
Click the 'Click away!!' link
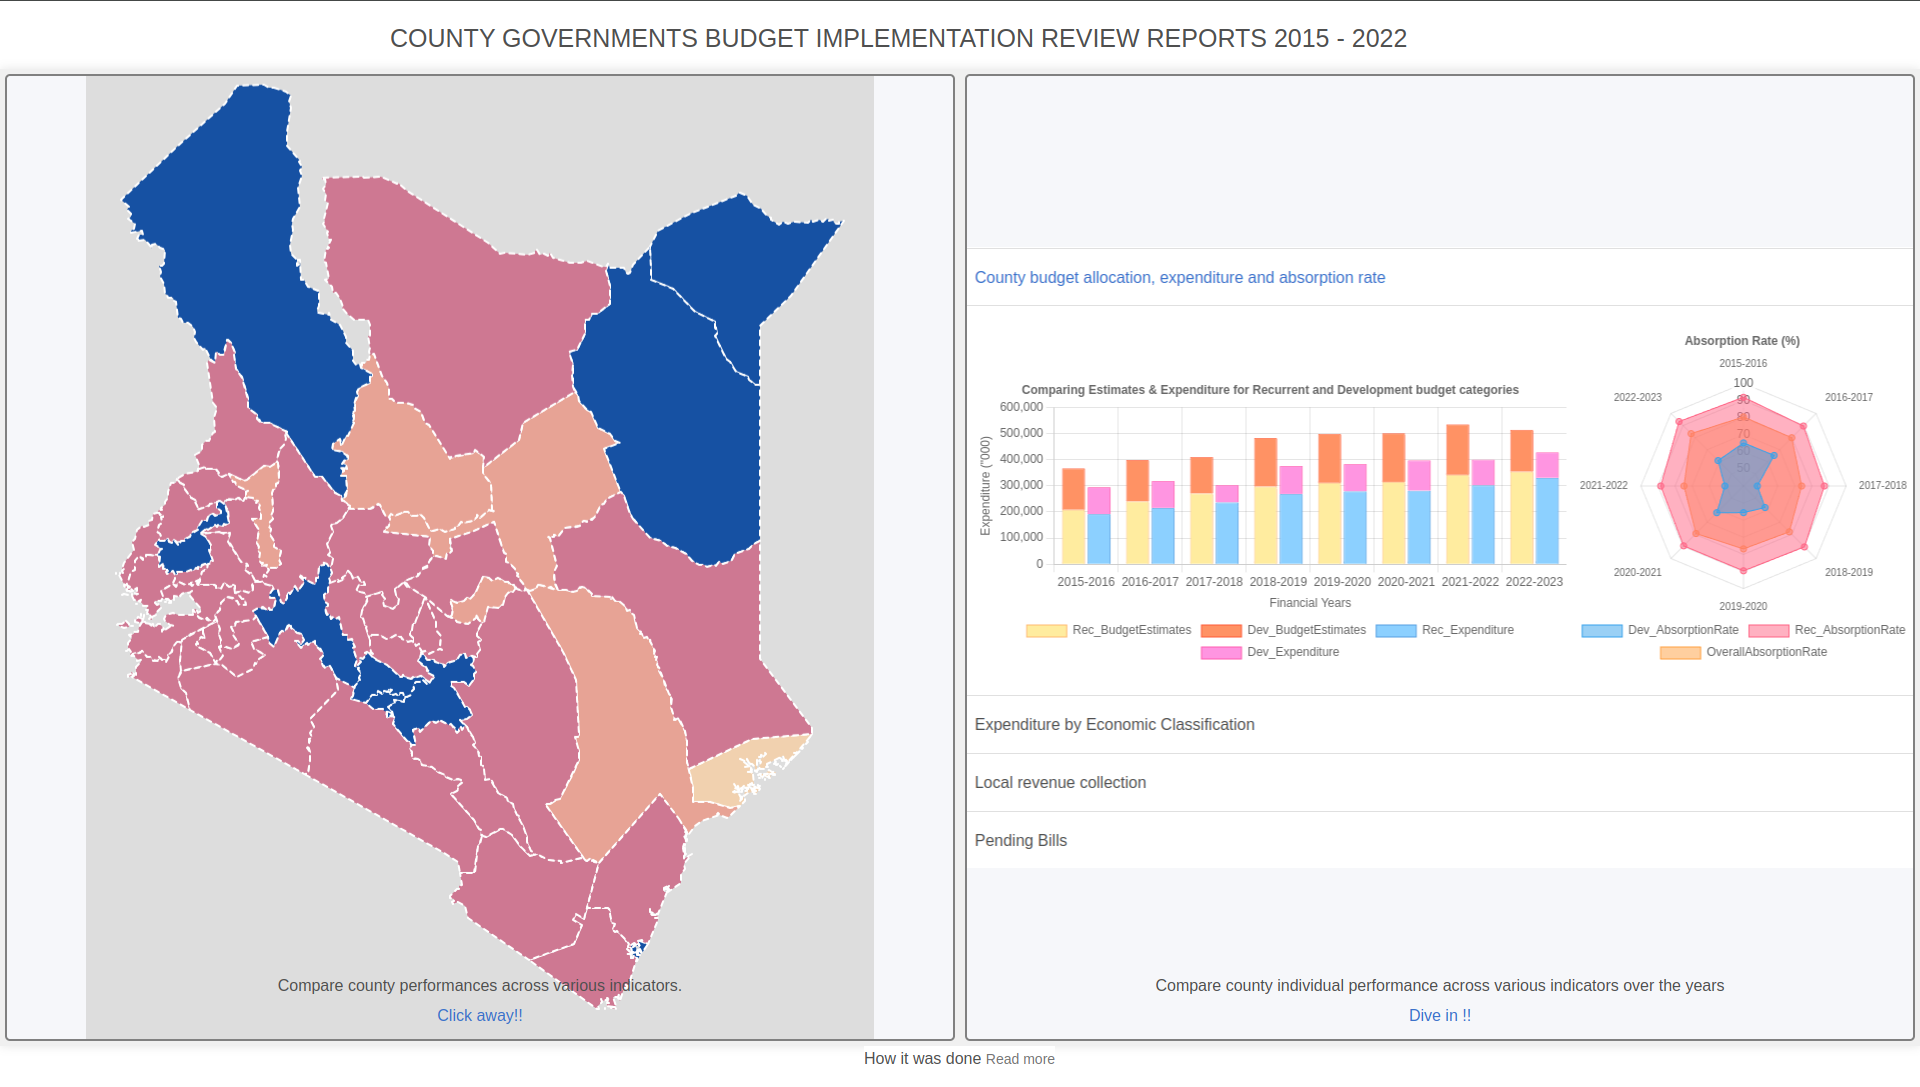479,1016
